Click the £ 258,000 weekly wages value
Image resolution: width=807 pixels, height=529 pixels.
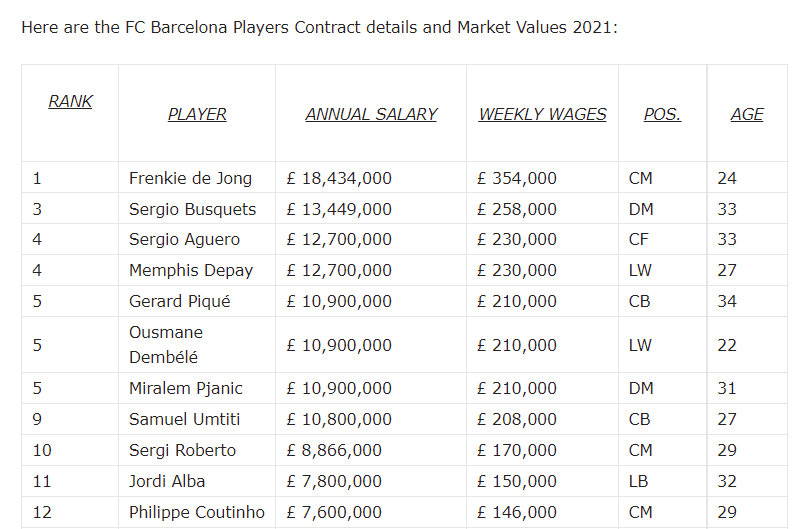pyautogui.click(x=517, y=209)
